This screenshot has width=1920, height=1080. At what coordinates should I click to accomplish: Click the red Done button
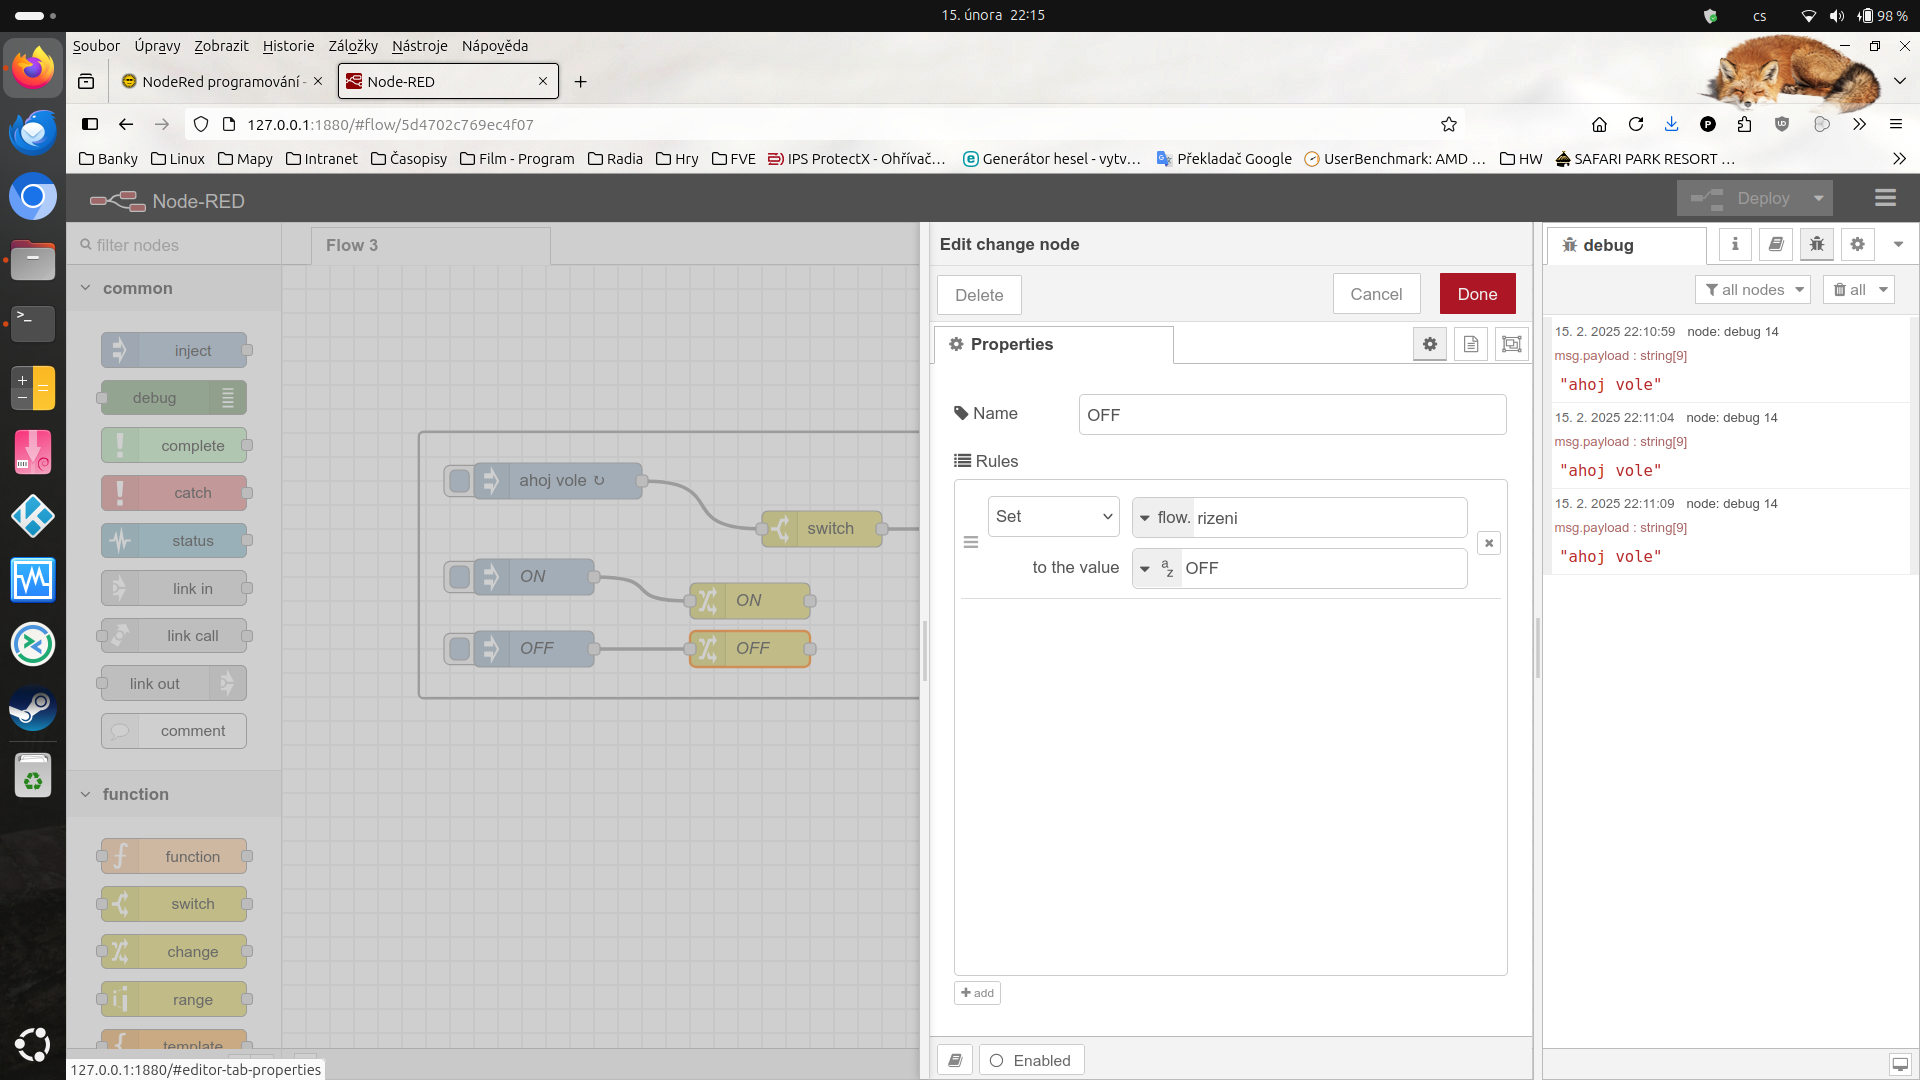pos(1477,294)
